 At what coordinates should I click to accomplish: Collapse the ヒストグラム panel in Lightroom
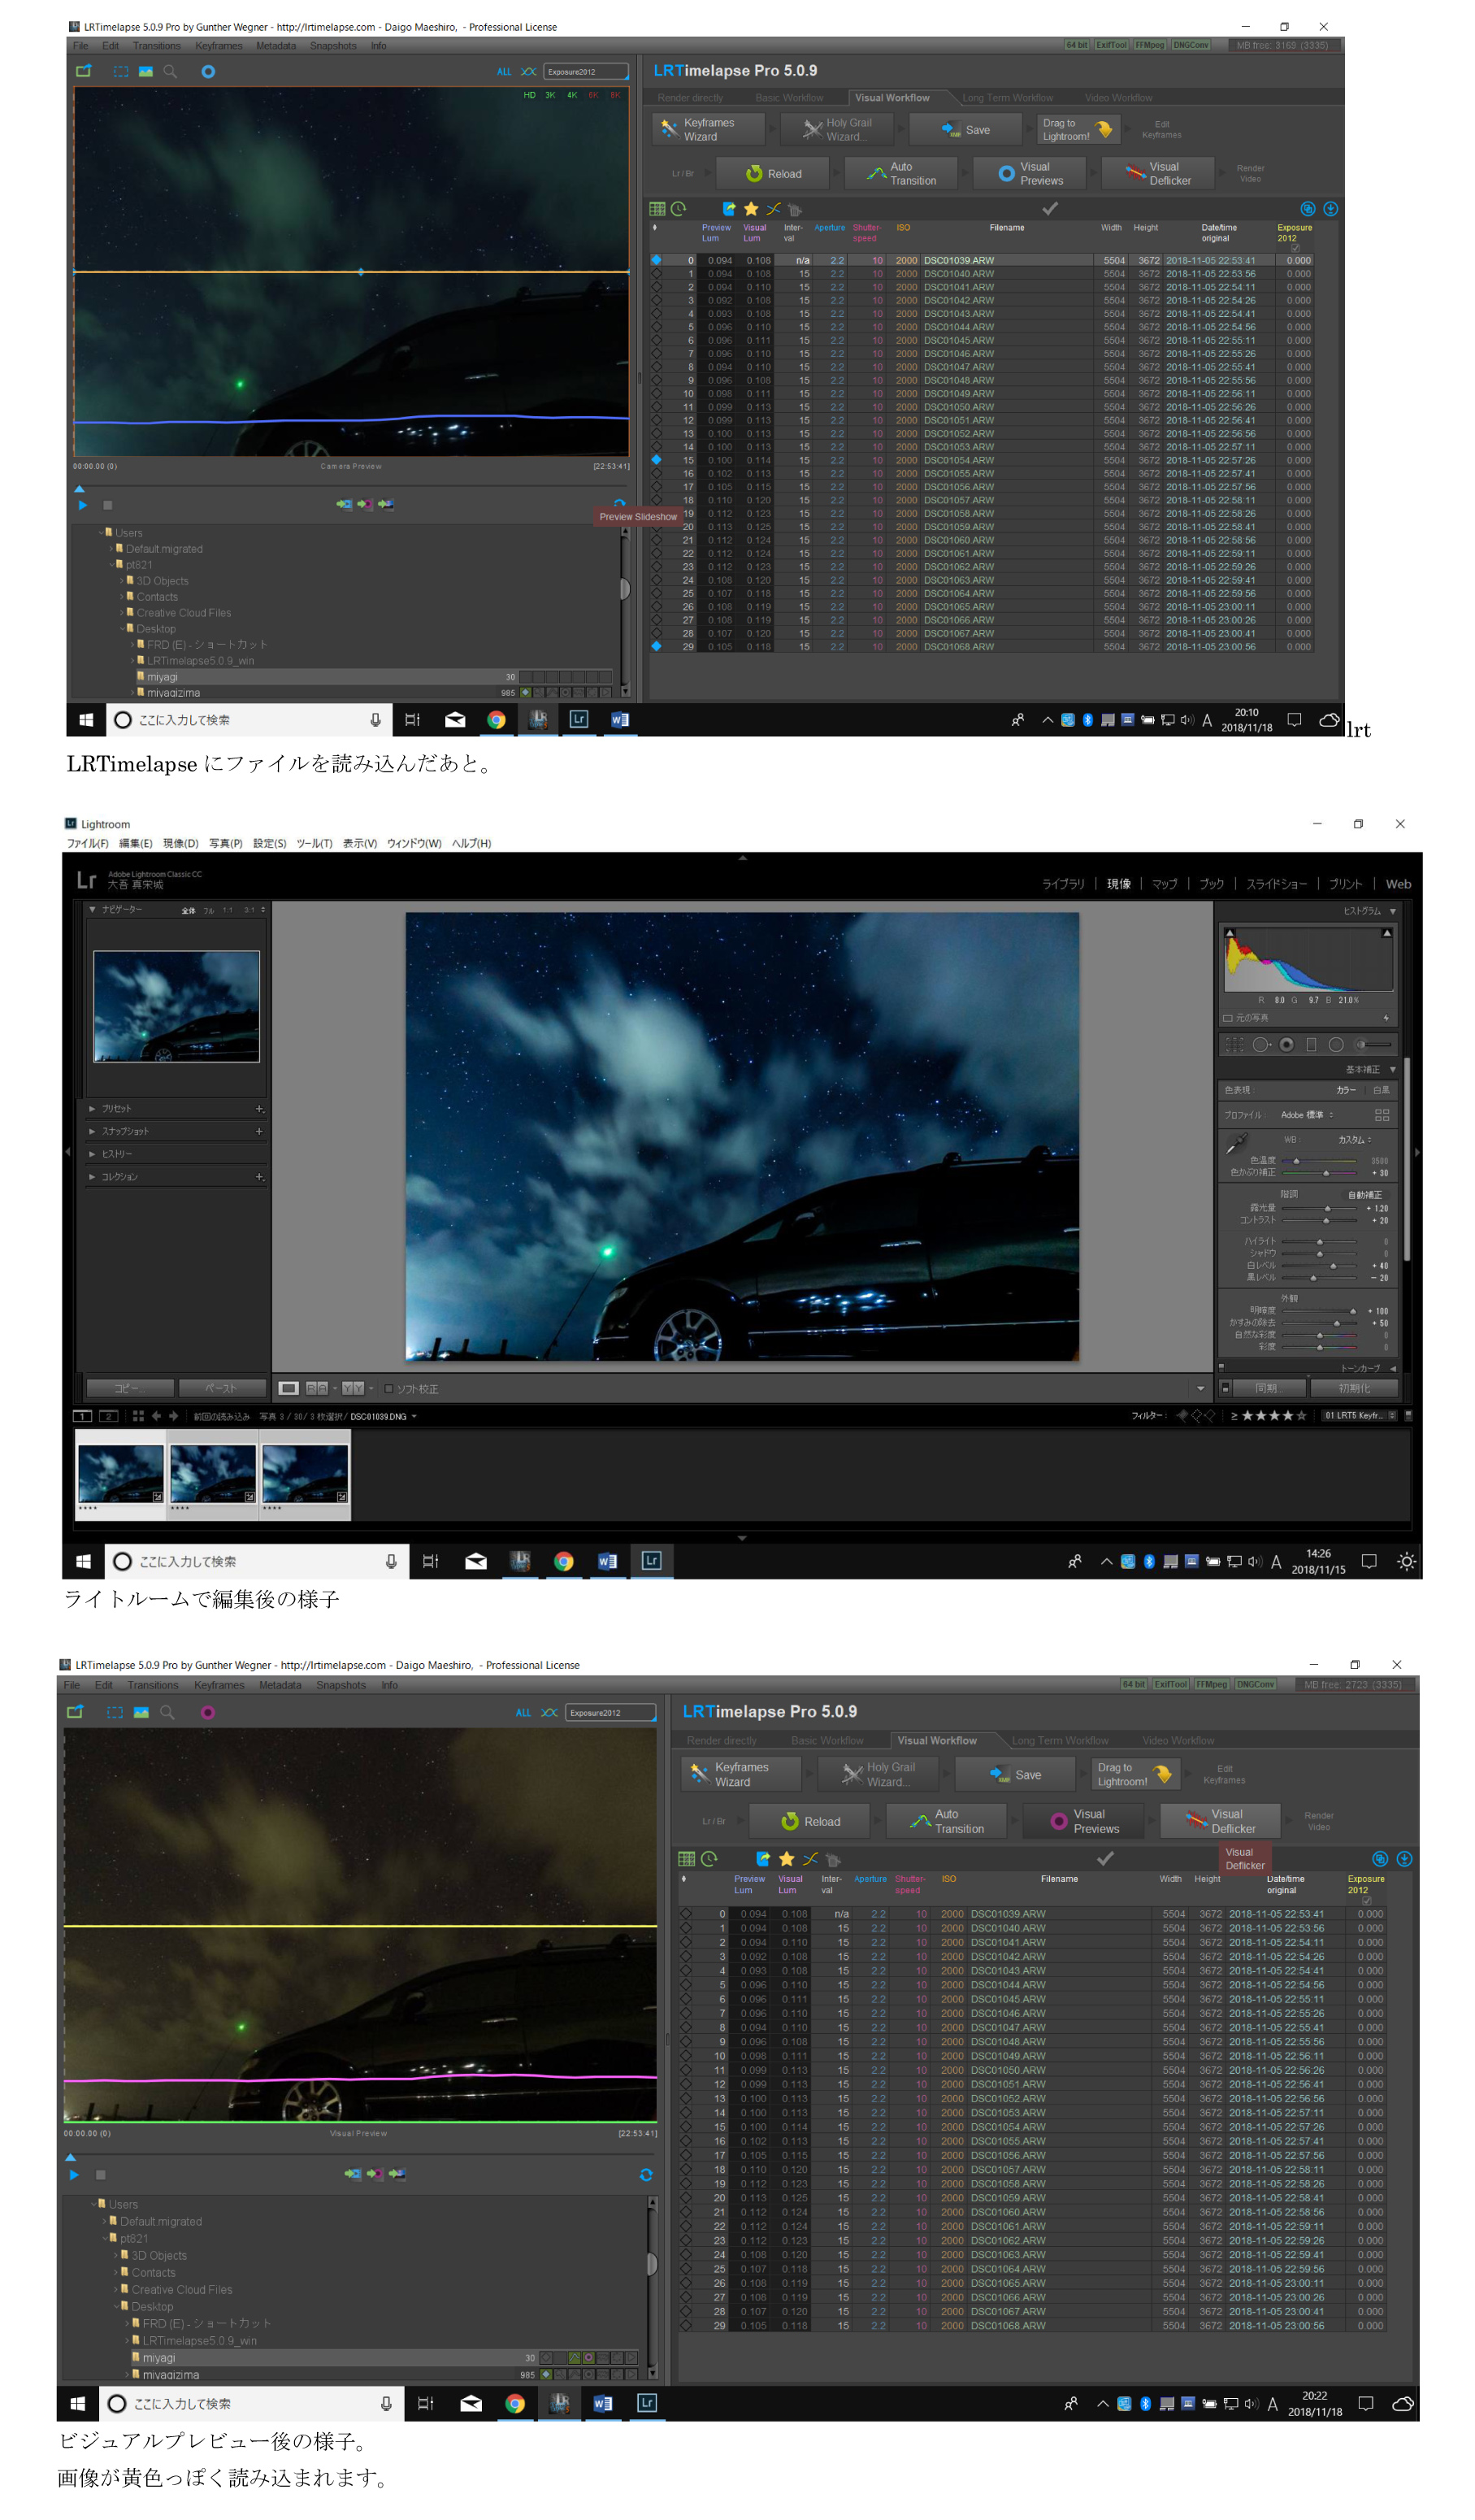(1393, 912)
